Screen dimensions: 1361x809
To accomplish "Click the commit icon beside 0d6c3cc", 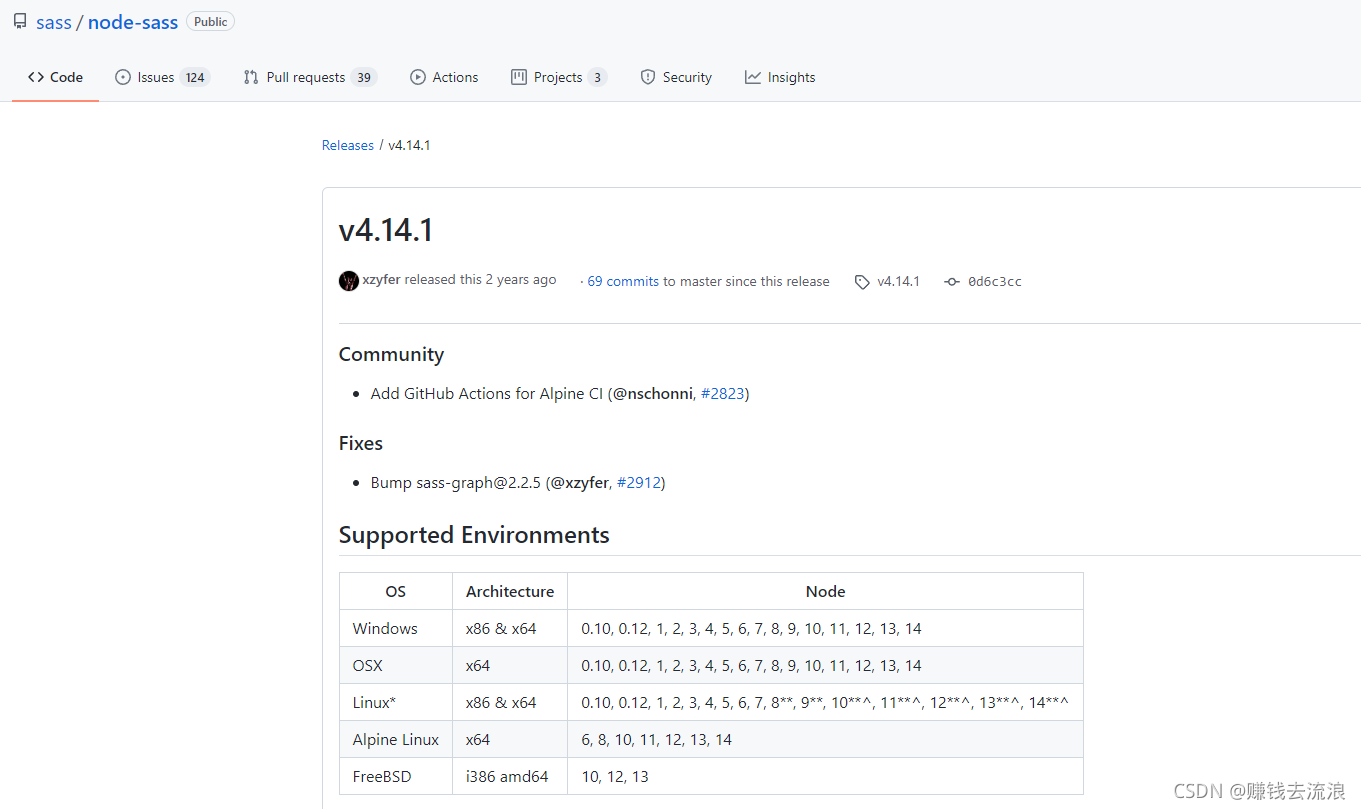I will pyautogui.click(x=952, y=282).
